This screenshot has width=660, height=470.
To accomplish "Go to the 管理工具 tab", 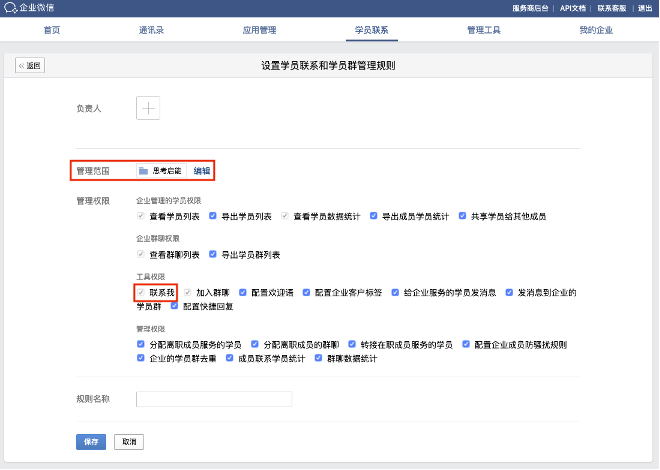I will pyautogui.click(x=483, y=31).
